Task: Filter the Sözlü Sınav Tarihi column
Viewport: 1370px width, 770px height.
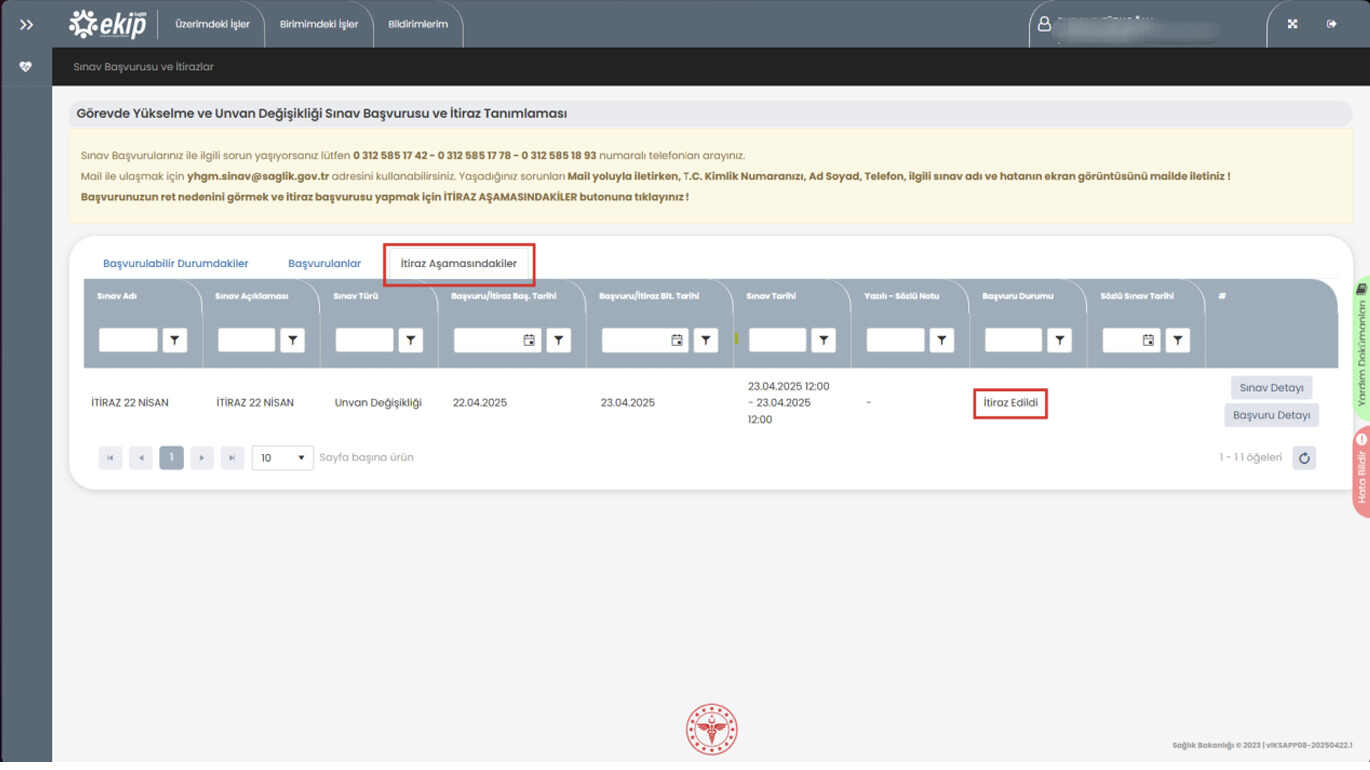Action: click(1178, 341)
